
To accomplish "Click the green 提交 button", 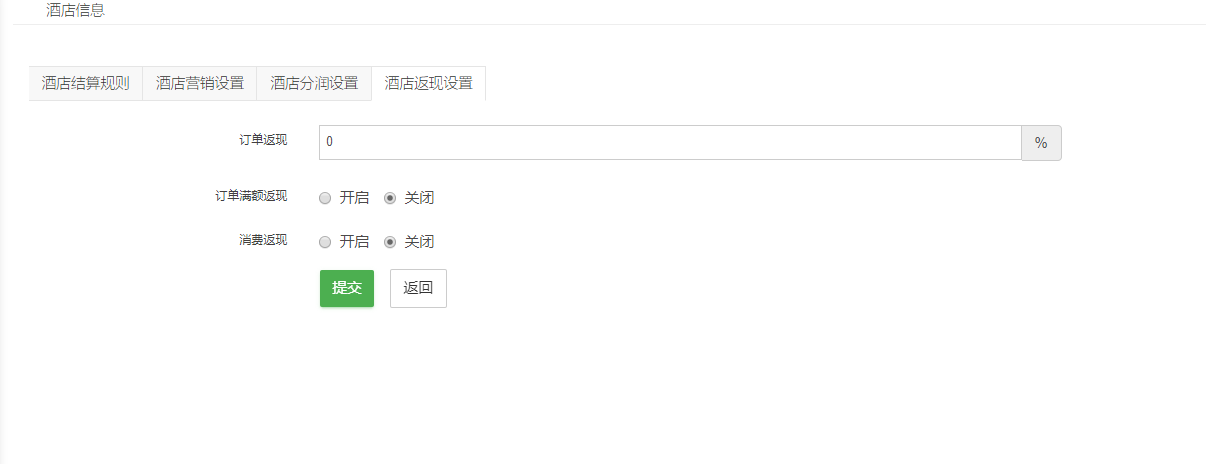I will coord(347,288).
